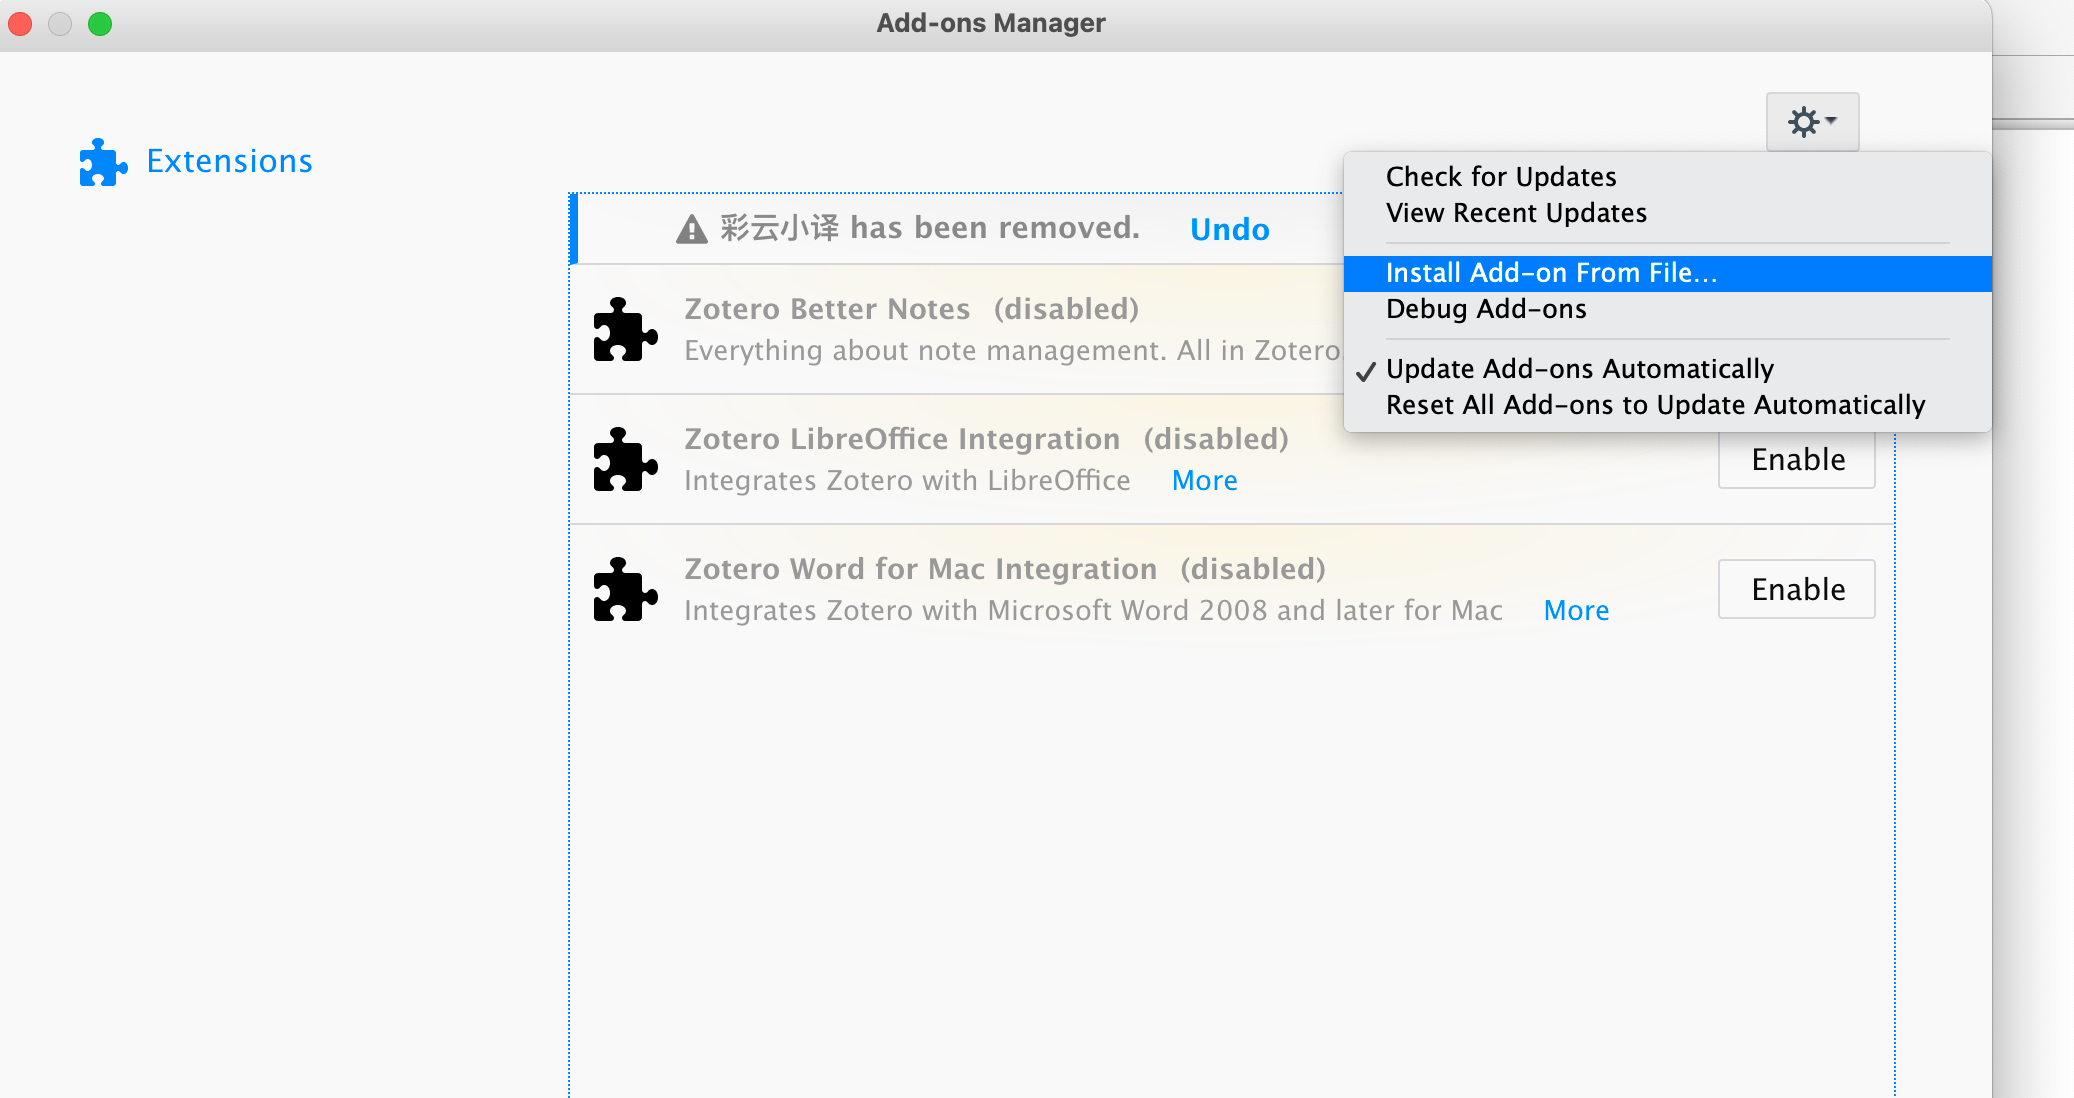2074x1098 pixels.
Task: Open Debug Add-ons
Action: (x=1486, y=309)
